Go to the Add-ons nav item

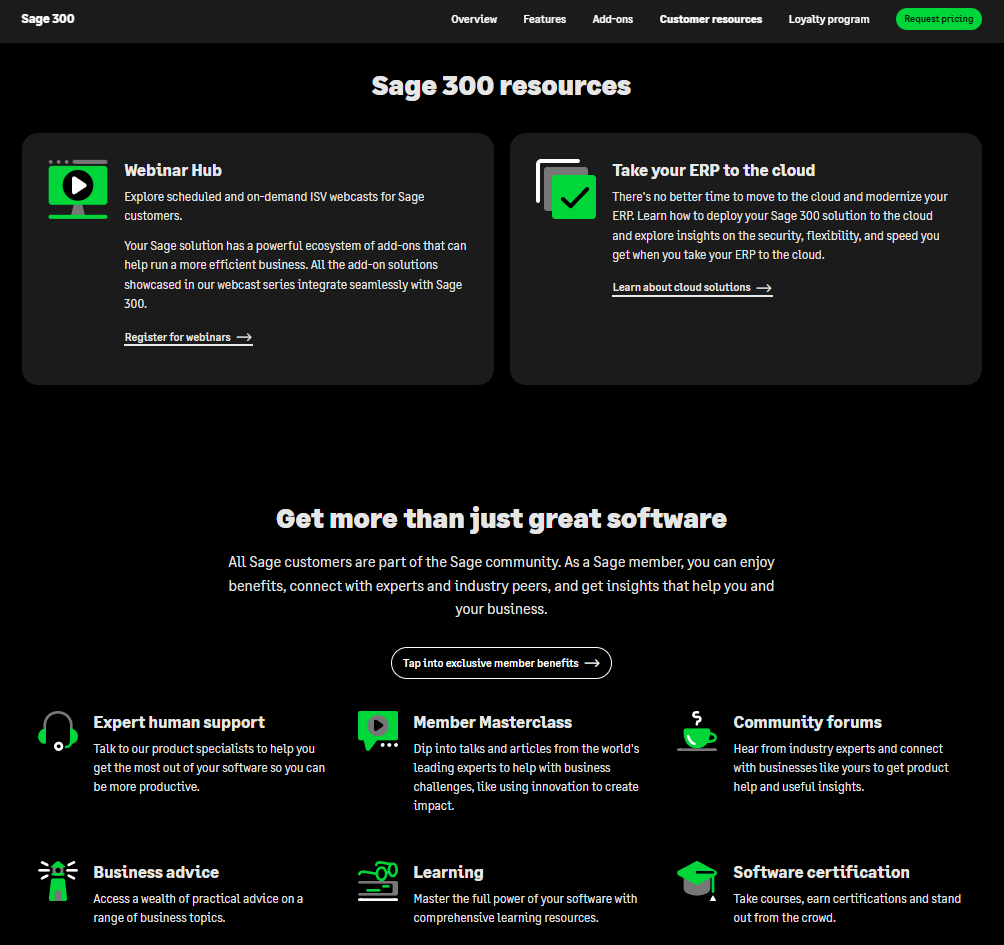[613, 19]
